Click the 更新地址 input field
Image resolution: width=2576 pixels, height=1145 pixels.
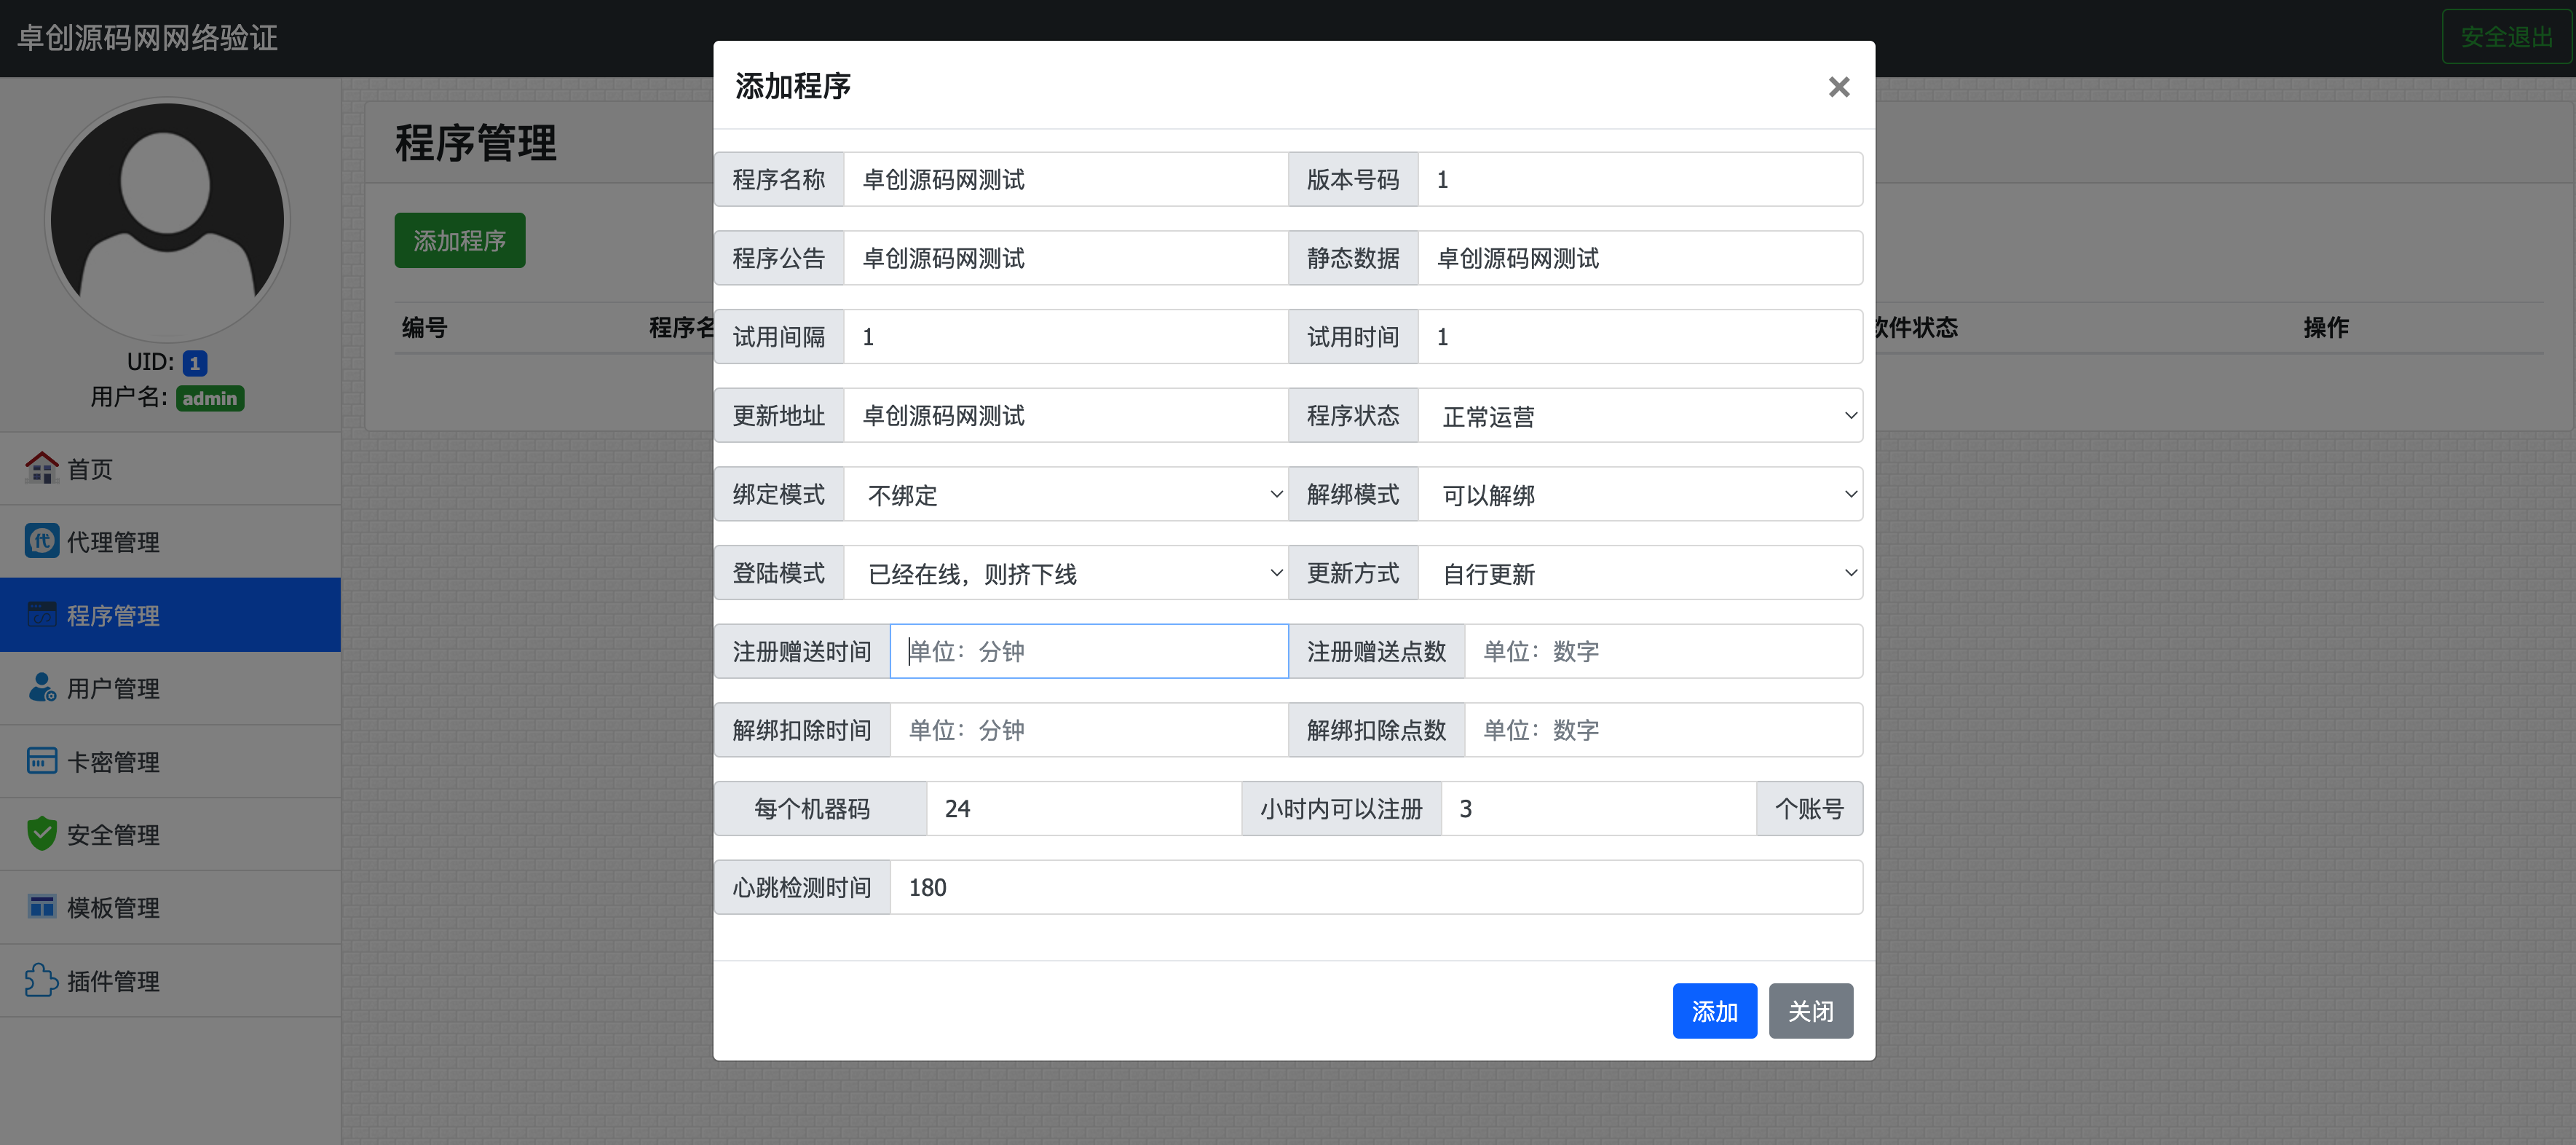(1066, 416)
